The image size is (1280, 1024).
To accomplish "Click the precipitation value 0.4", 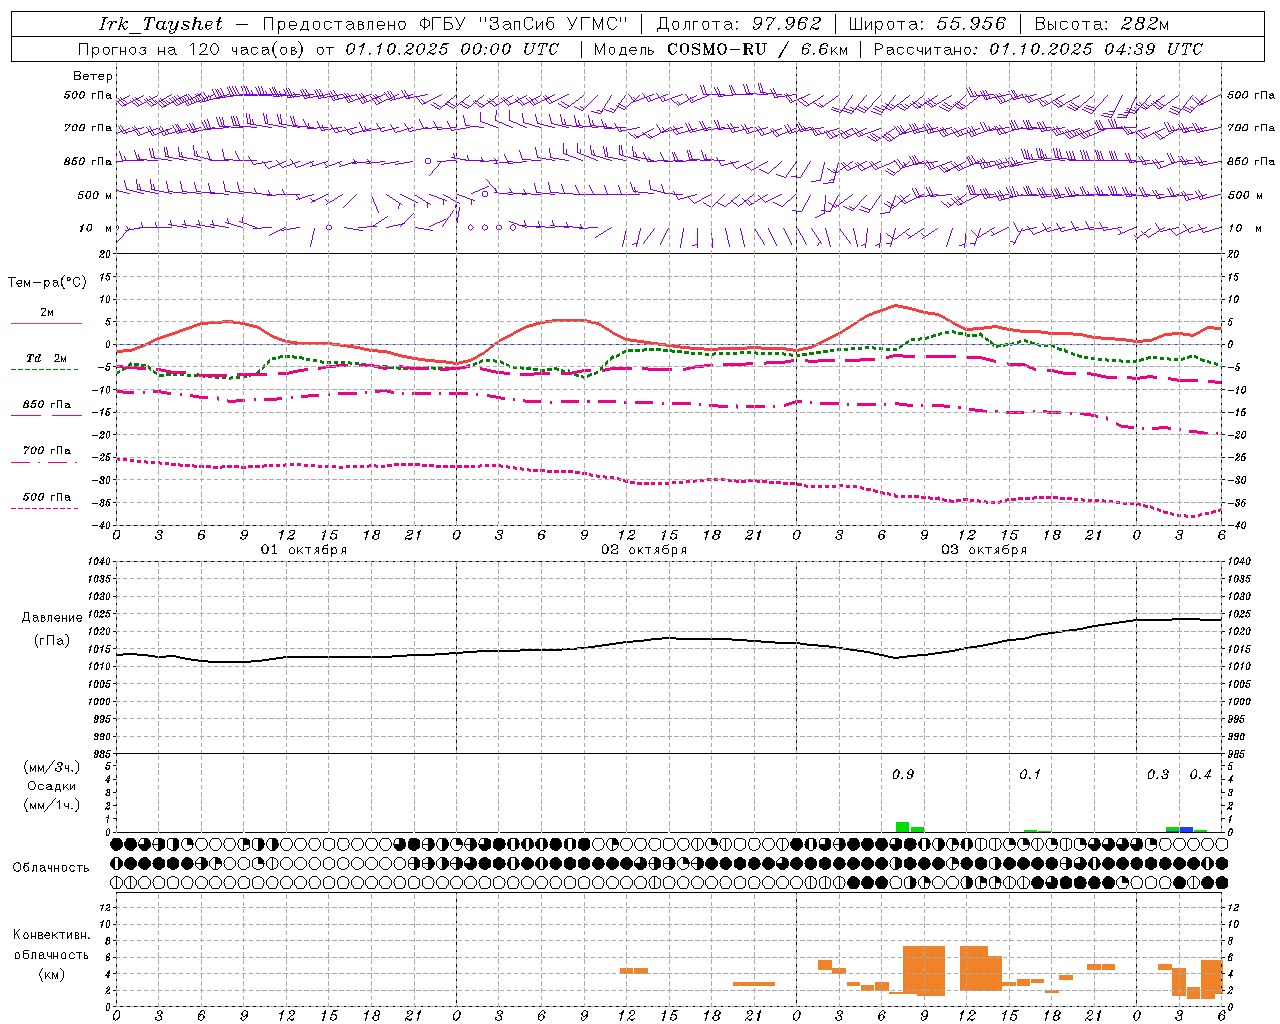I will [1200, 774].
